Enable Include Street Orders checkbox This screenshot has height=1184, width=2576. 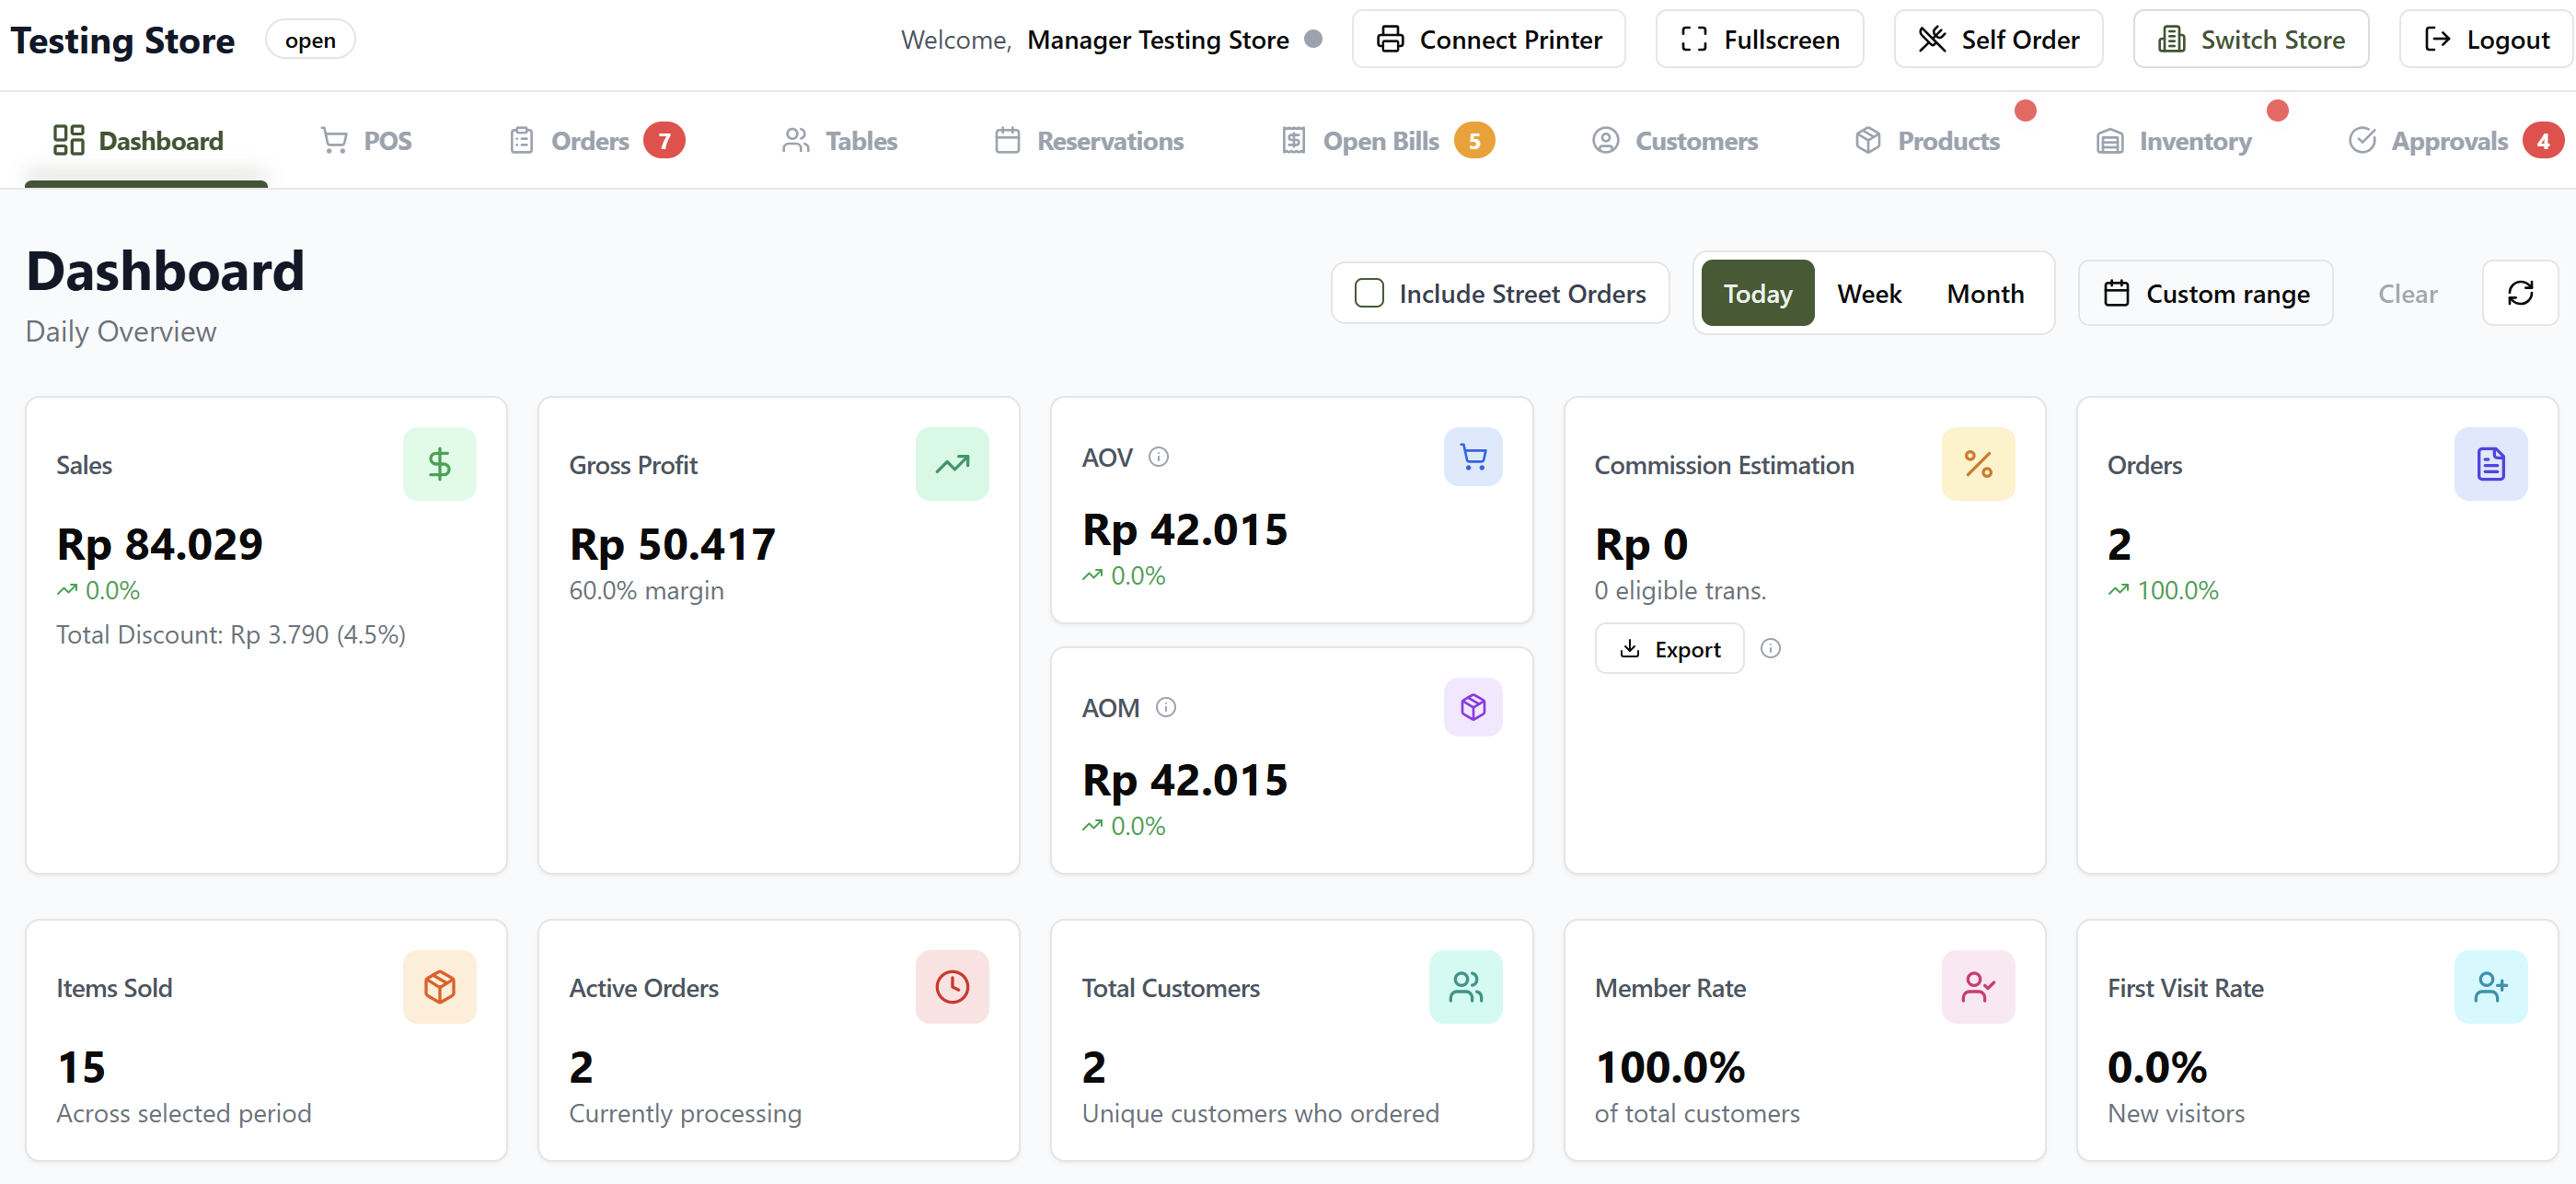coord(1368,293)
